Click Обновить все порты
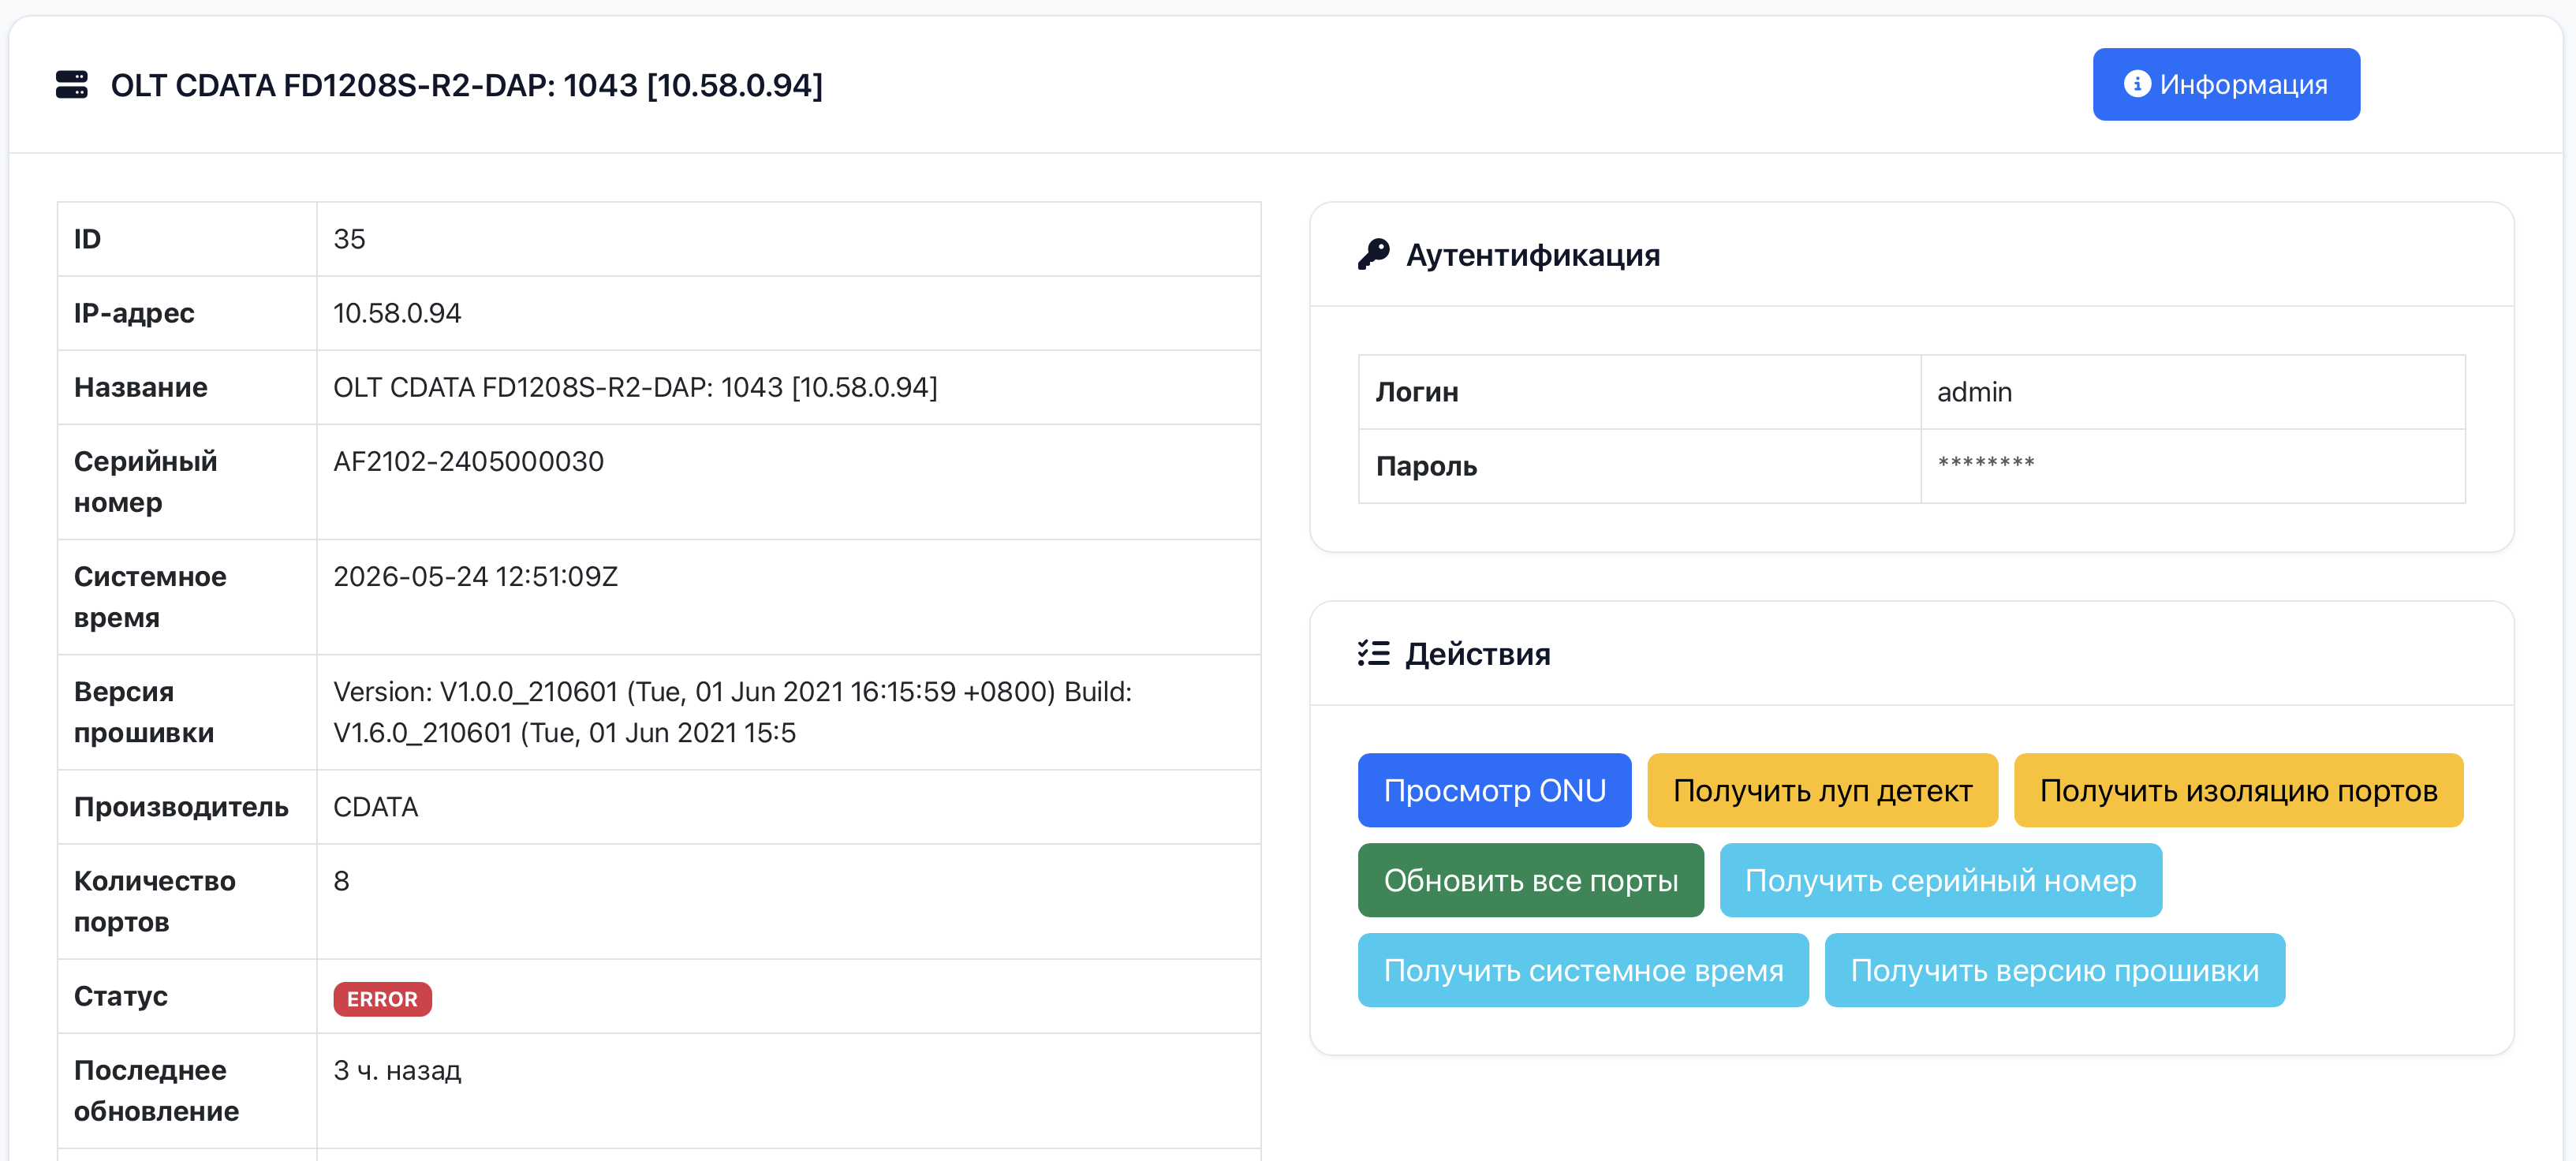Screen dimensions: 2576x1161 [x=1530, y=880]
